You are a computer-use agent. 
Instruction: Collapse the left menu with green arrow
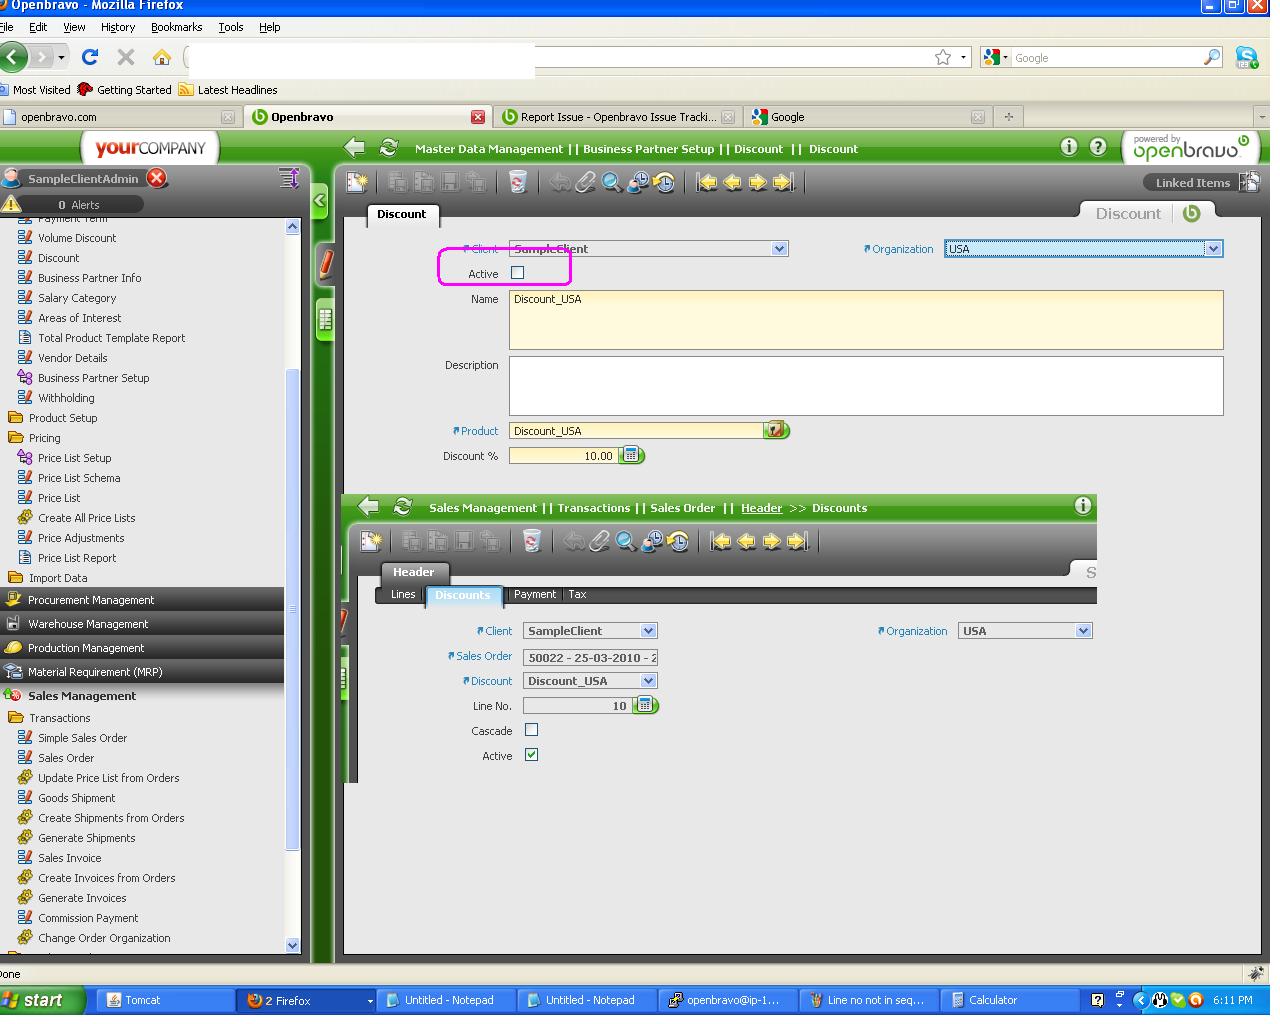[x=320, y=201]
